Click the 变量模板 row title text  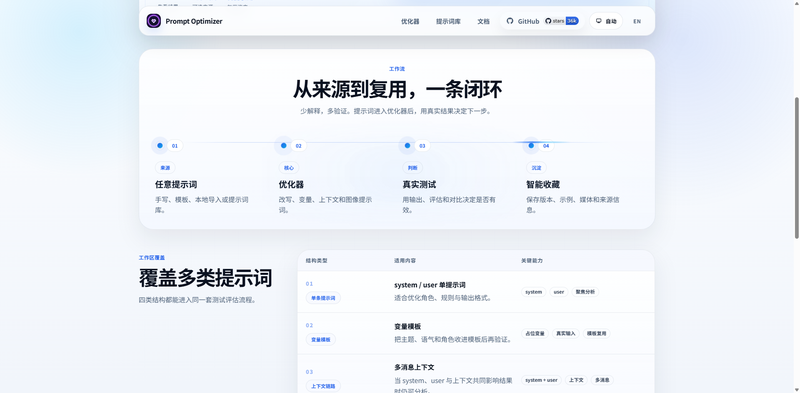click(407, 326)
